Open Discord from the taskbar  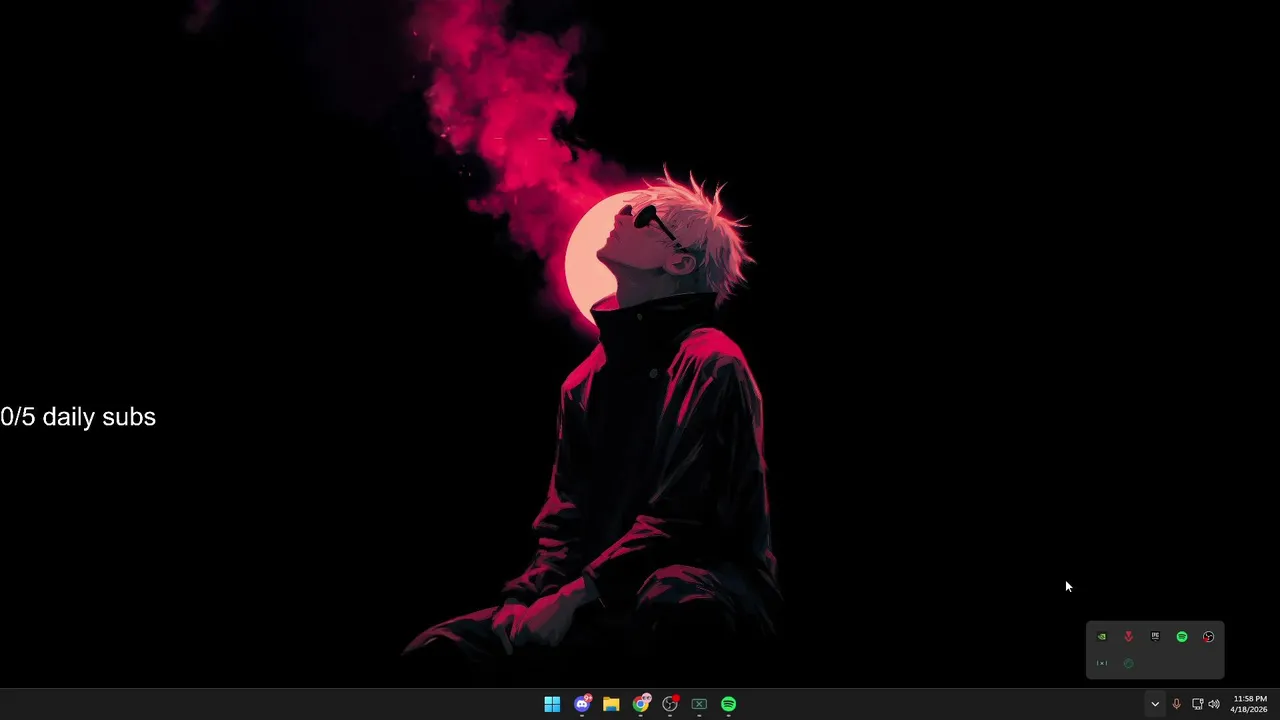pos(582,704)
